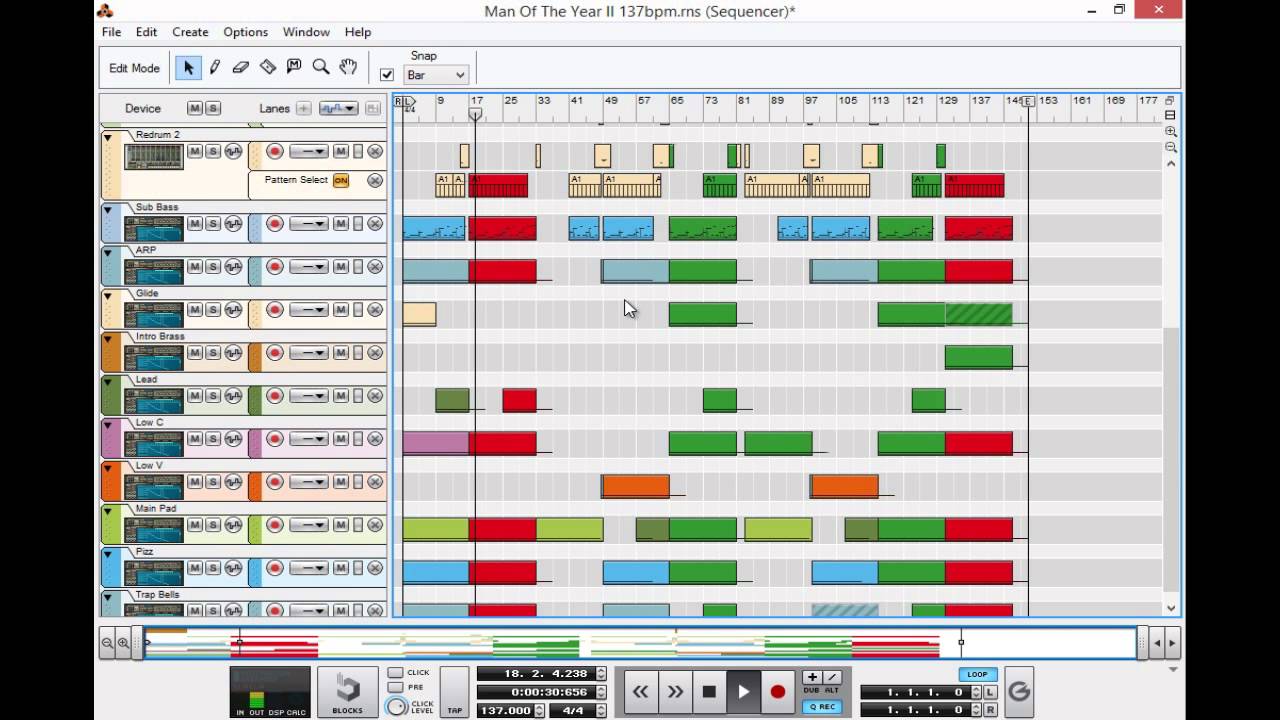This screenshot has height=720, width=1280.
Task: Open the Lanes automation dropdown
Action: coord(340,108)
